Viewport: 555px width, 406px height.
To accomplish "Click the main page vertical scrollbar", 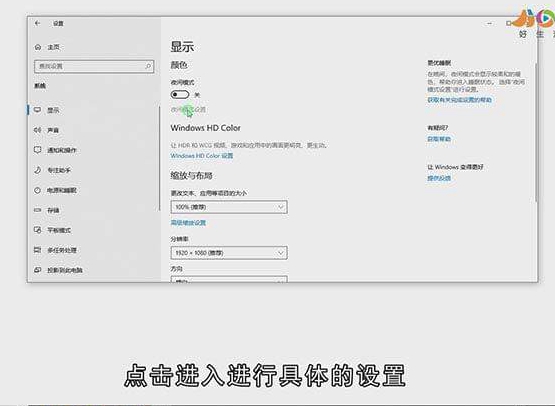I will point(536,133).
